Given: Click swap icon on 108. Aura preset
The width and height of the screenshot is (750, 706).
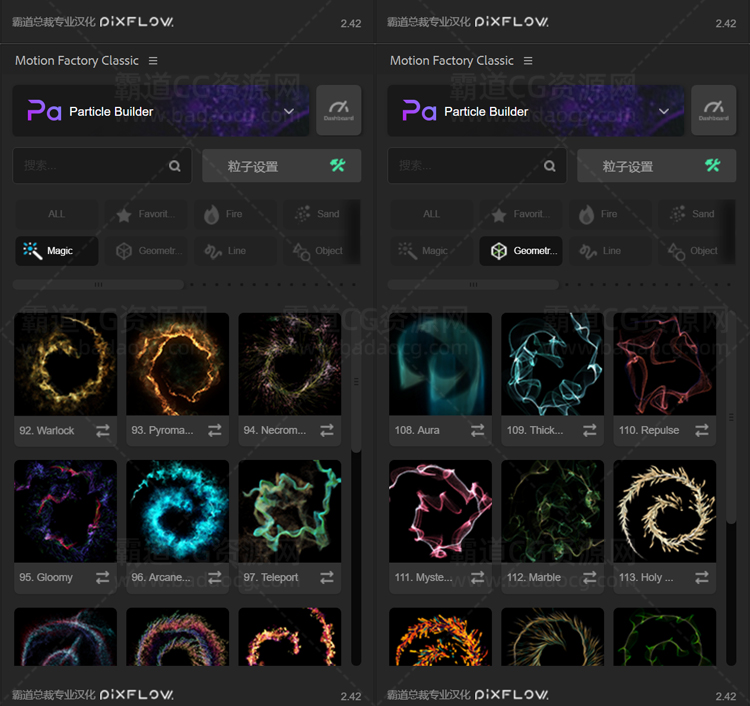Looking at the screenshot, I should (477, 430).
